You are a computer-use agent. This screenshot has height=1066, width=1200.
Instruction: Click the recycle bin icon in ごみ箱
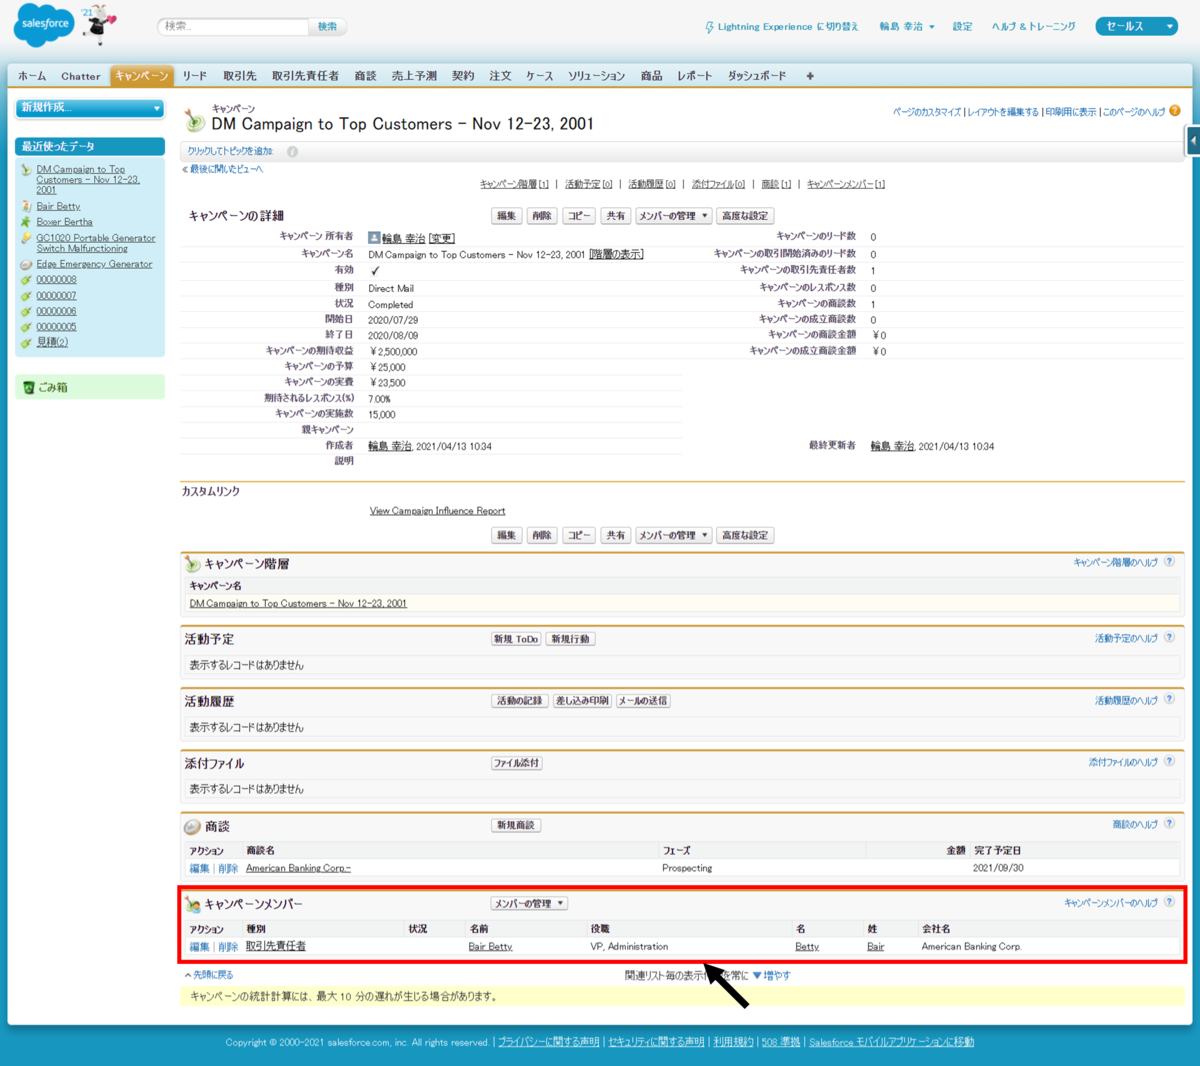coord(29,387)
